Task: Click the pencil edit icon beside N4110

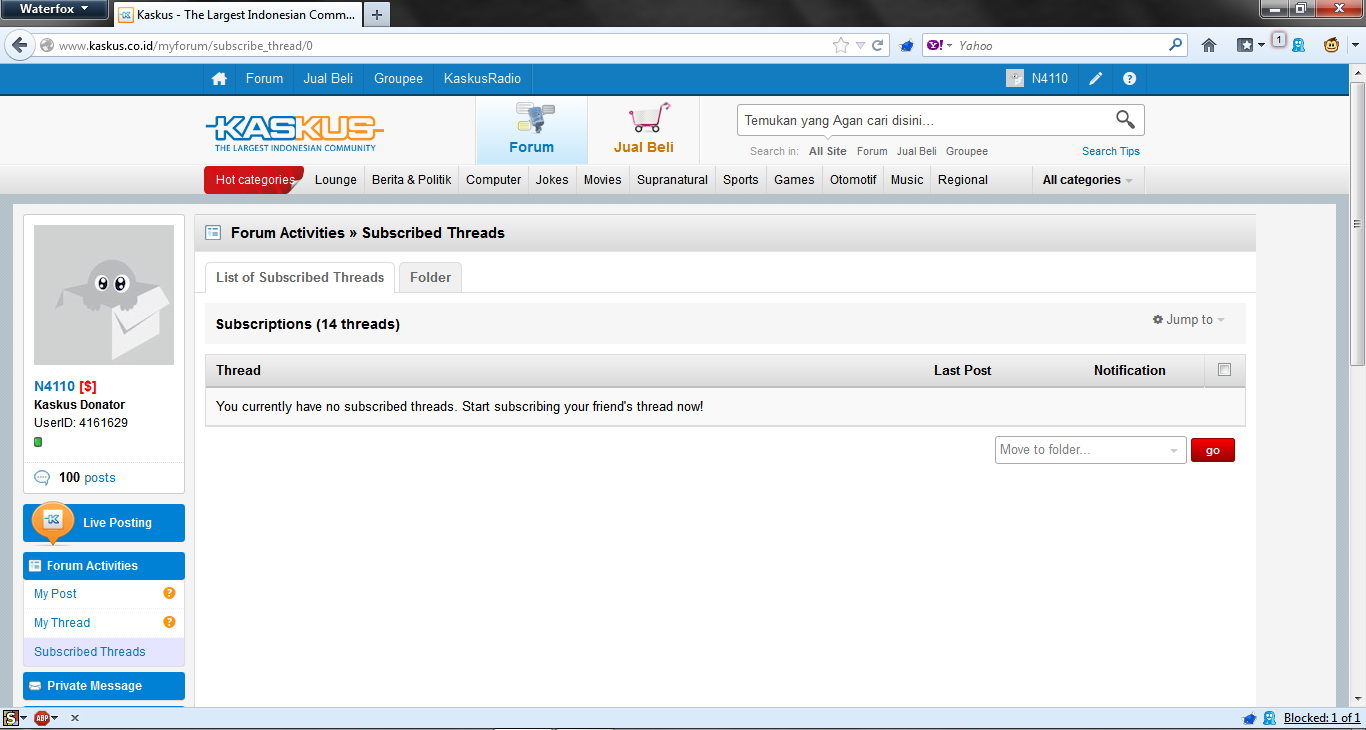Action: [1096, 79]
